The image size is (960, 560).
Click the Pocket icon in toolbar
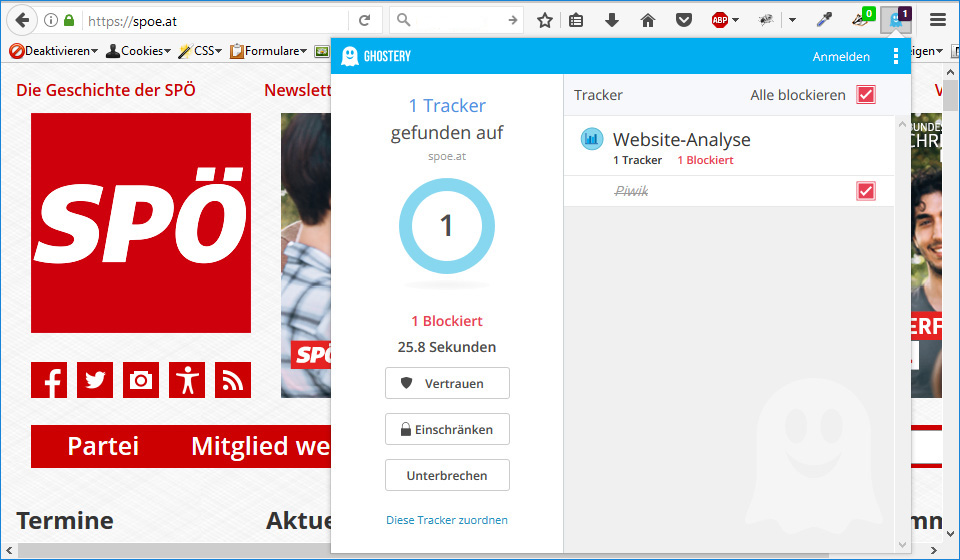pyautogui.click(x=684, y=20)
